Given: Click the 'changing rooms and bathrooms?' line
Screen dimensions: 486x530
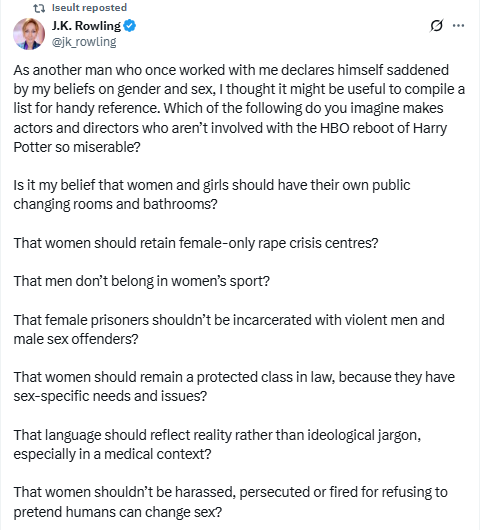Looking at the screenshot, I should point(116,204).
